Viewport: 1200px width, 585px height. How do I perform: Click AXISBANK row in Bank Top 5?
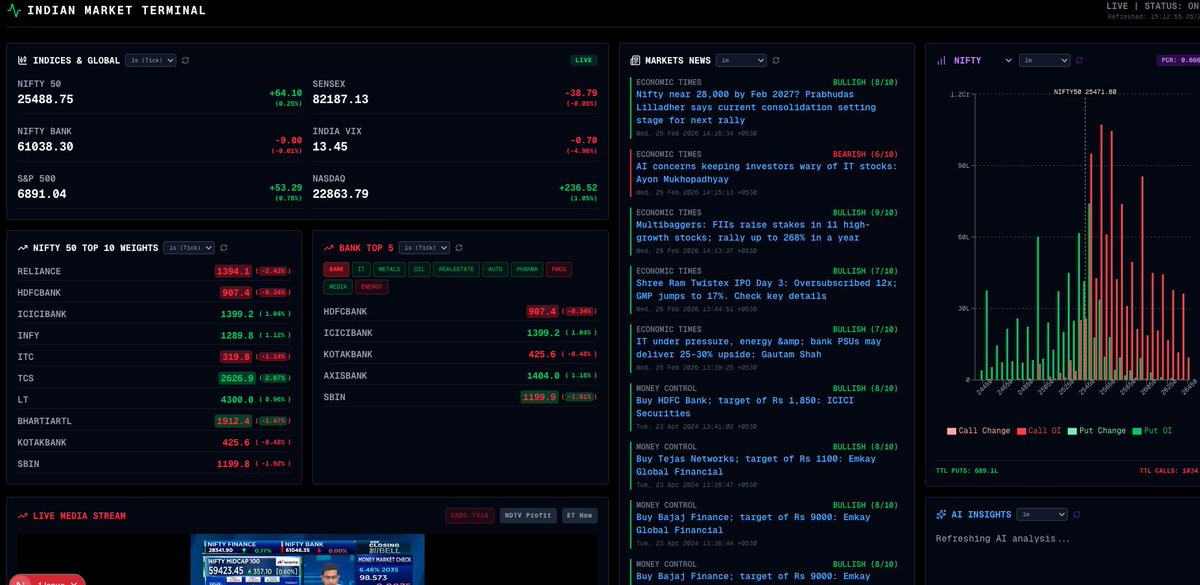coord(460,376)
